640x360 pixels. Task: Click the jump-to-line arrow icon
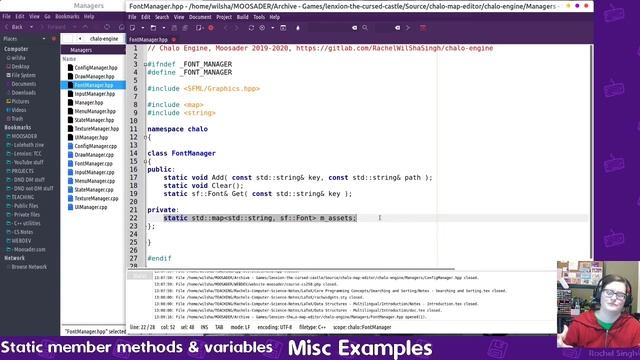coord(408,28)
